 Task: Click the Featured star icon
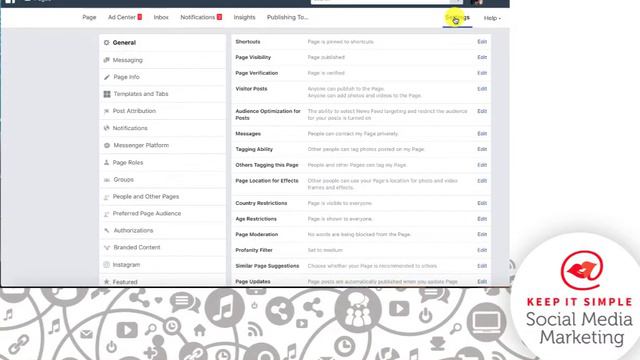click(x=107, y=282)
